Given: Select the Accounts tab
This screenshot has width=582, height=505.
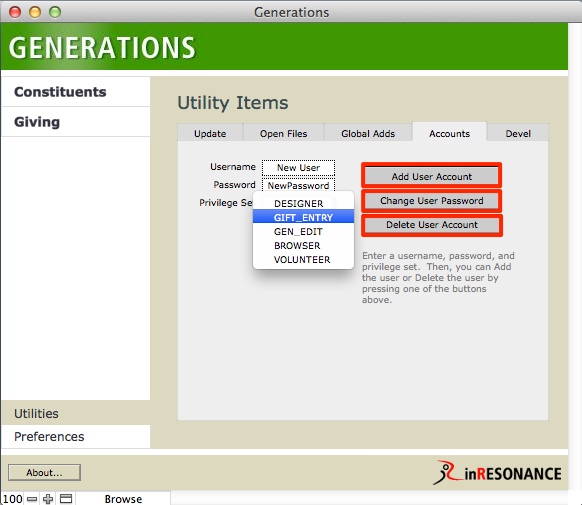Looking at the screenshot, I should [x=449, y=133].
